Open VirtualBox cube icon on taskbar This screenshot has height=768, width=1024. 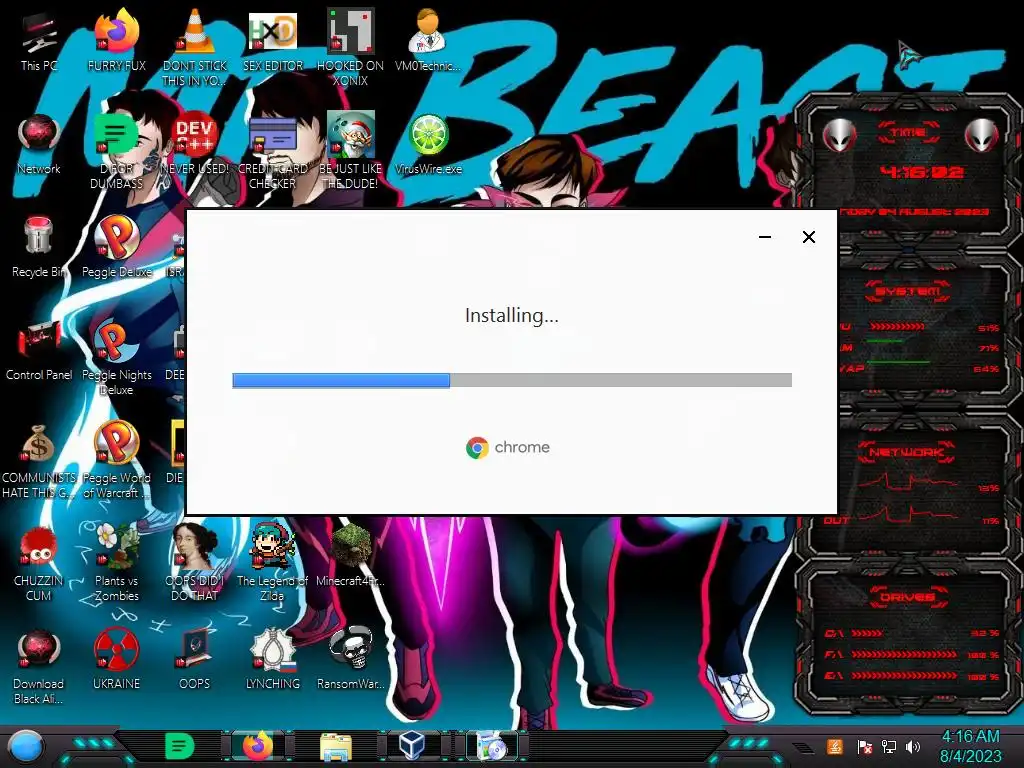pos(413,745)
